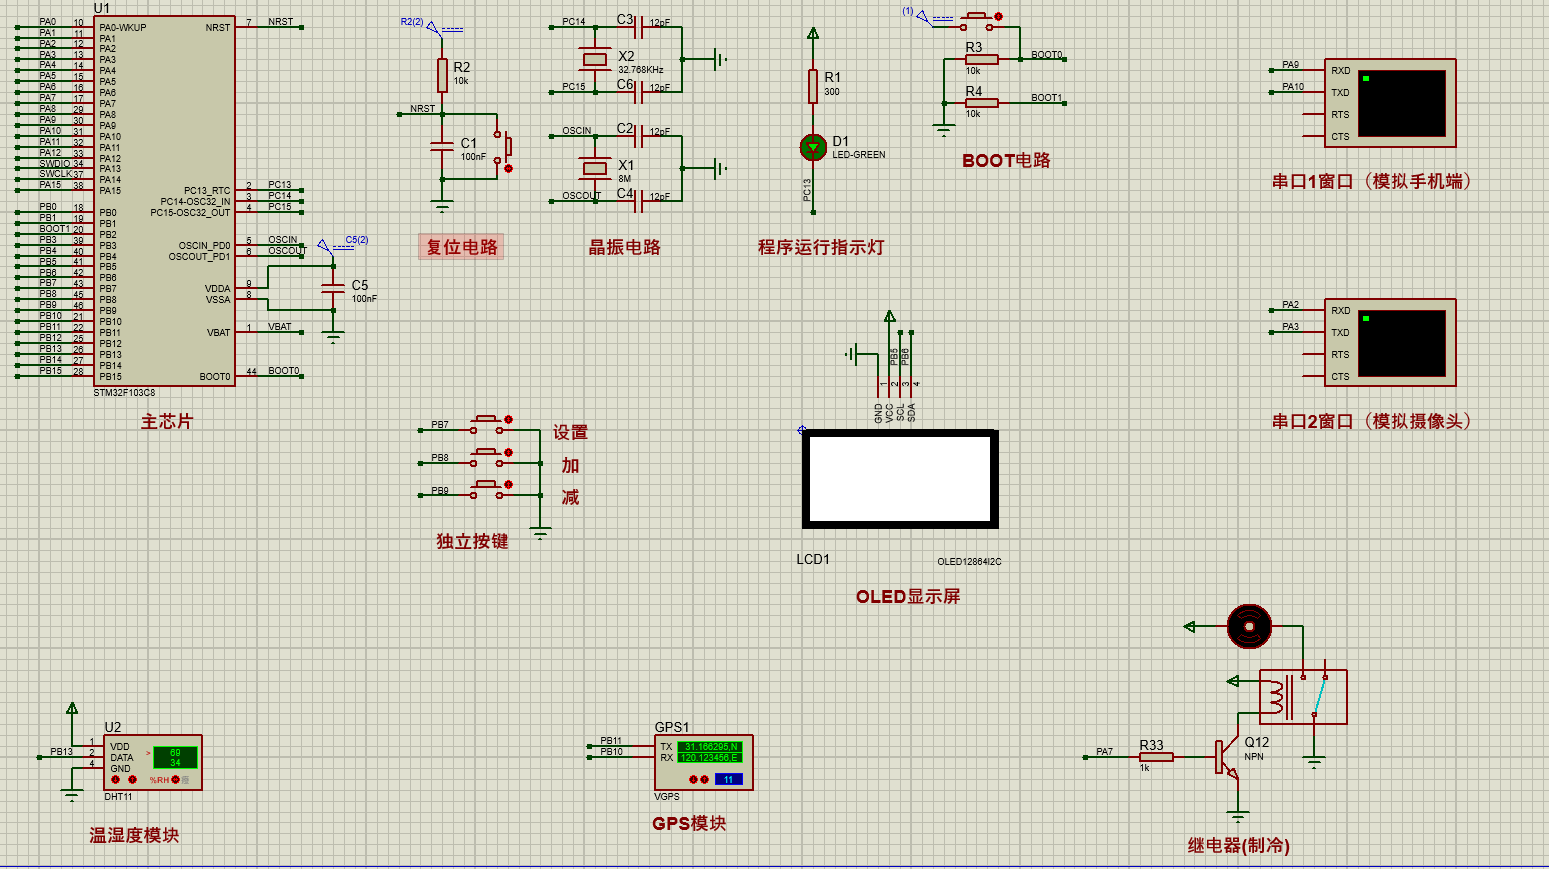Click the GPS模块 label
The height and width of the screenshot is (869, 1549).
689,823
